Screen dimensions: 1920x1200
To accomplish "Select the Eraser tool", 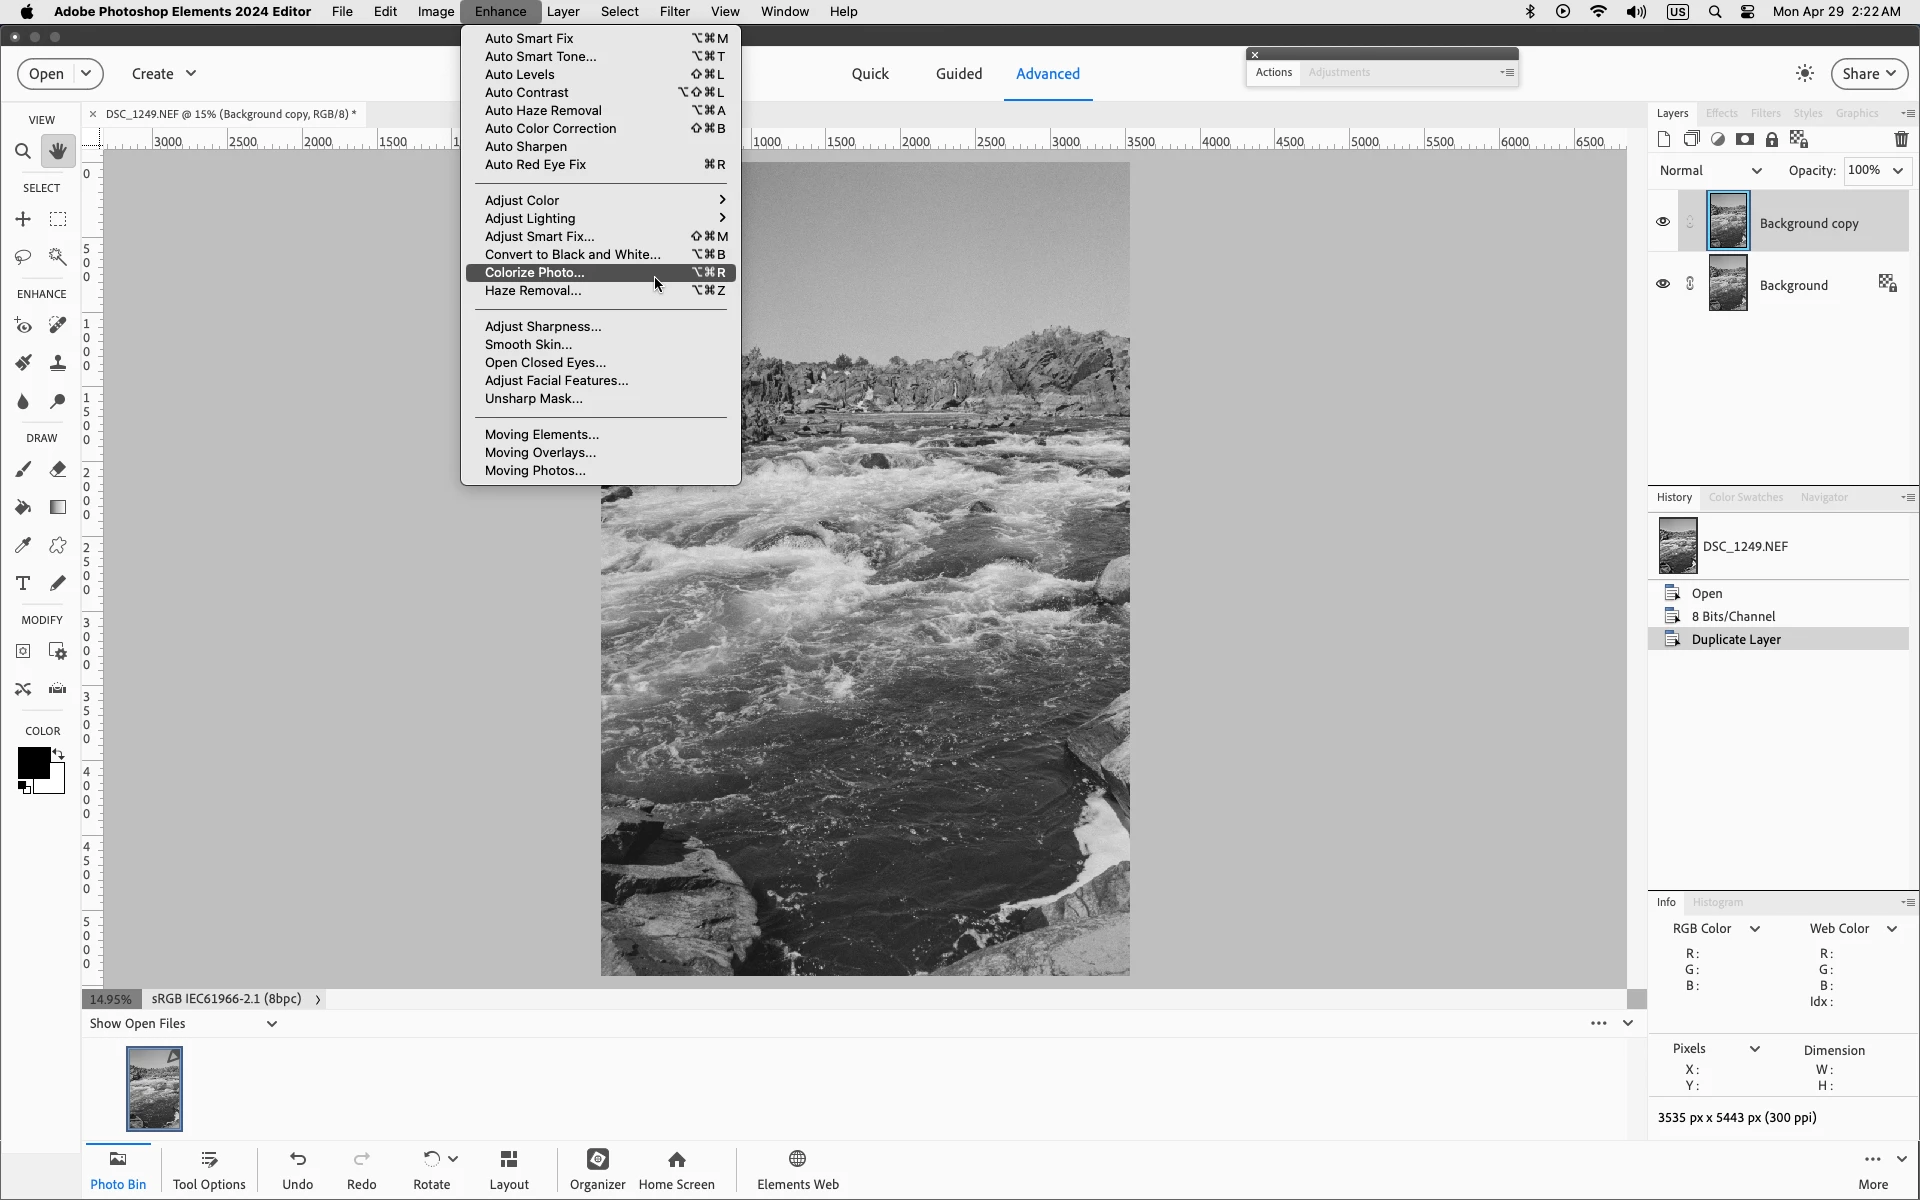I will 58,470.
